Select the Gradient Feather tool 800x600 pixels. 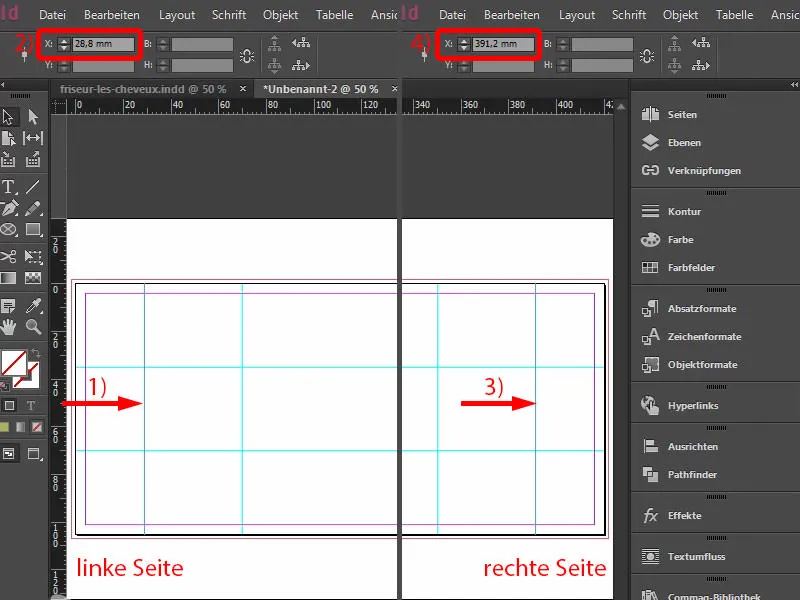point(33,278)
